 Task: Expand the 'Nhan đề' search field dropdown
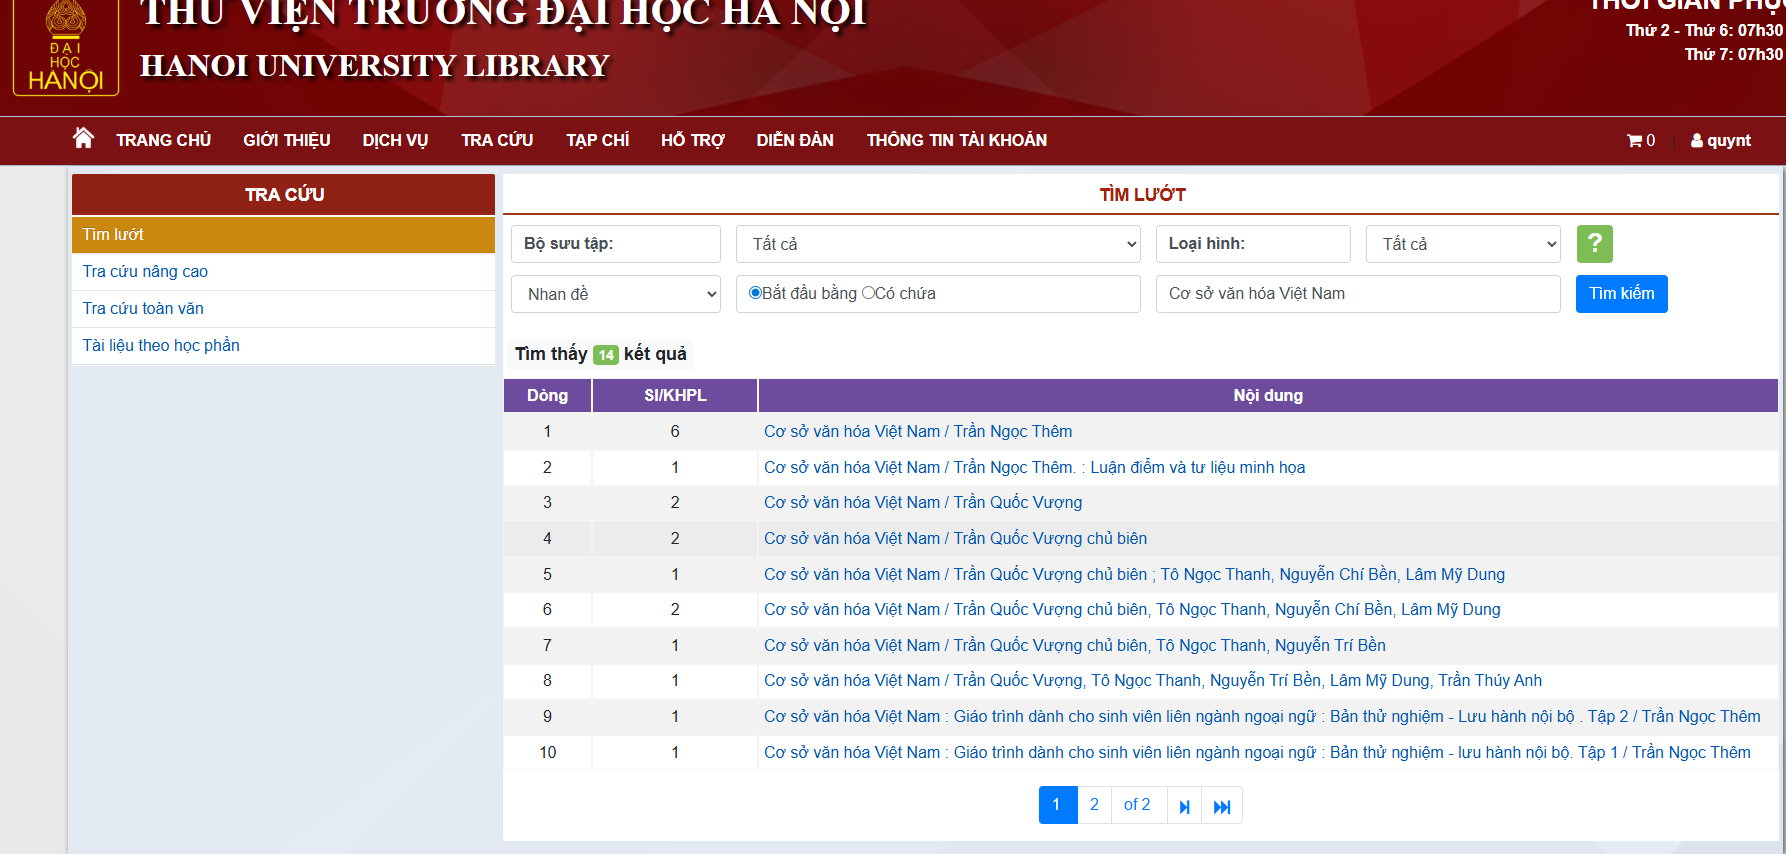[615, 294]
